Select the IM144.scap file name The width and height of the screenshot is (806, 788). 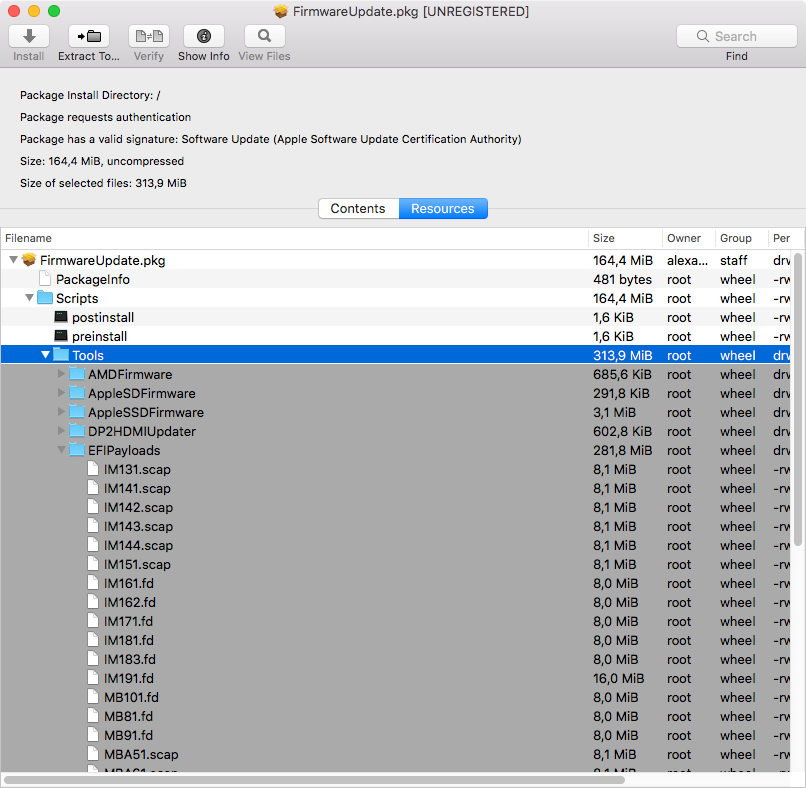[x=138, y=545]
